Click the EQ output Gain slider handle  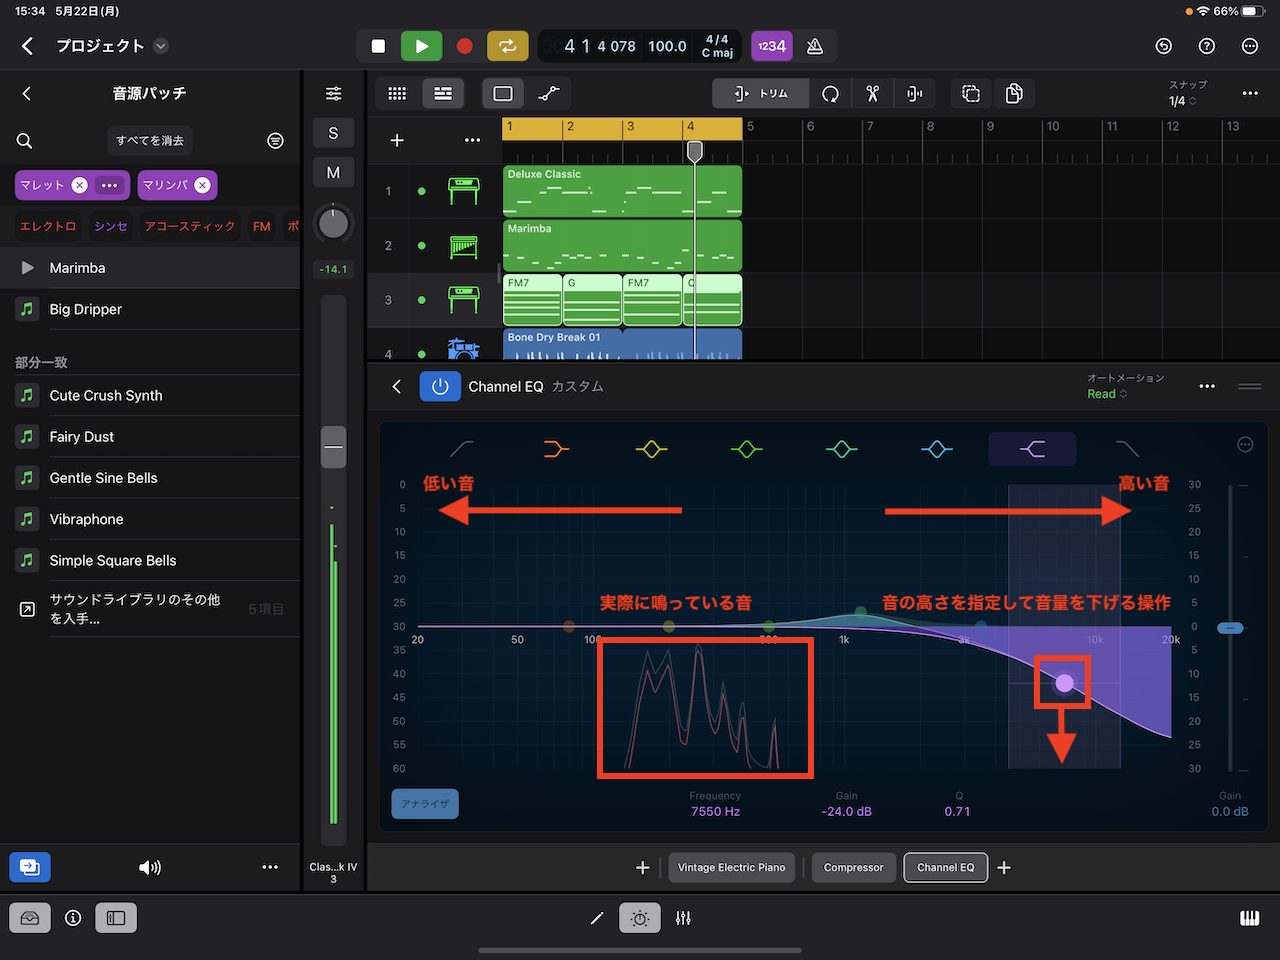point(1230,628)
